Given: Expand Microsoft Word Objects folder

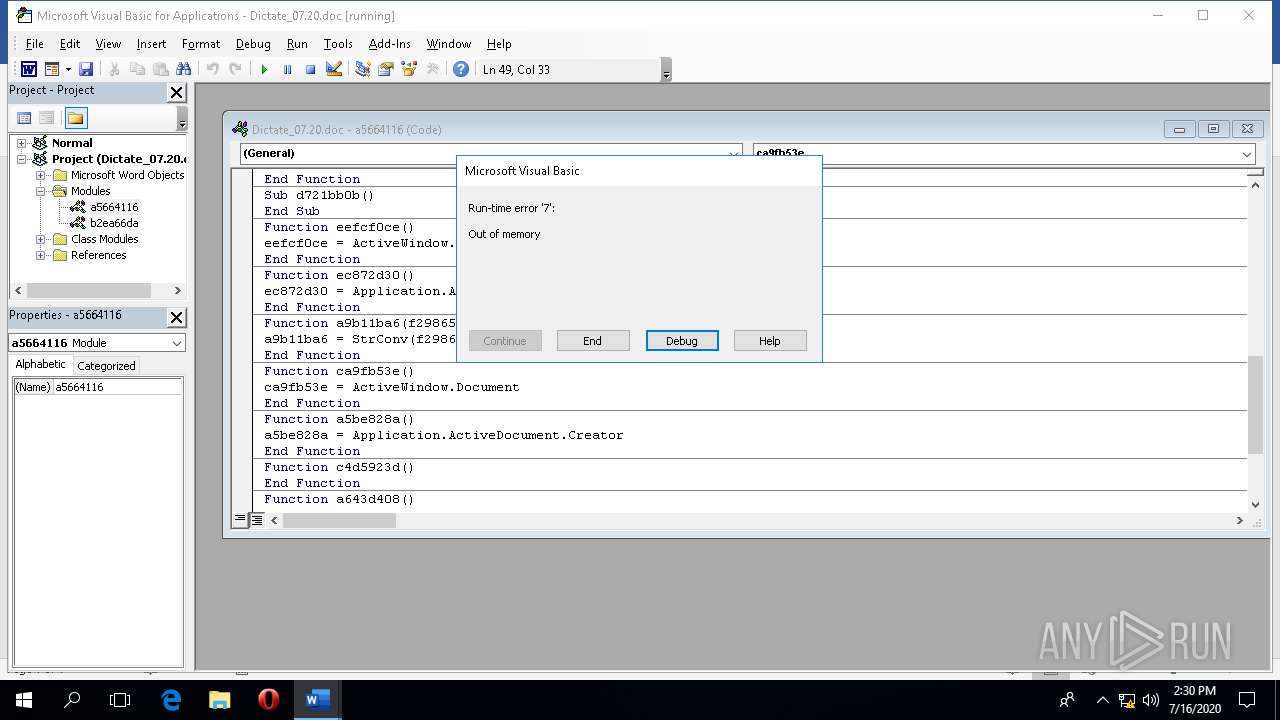Looking at the screenshot, I should click(x=41, y=175).
